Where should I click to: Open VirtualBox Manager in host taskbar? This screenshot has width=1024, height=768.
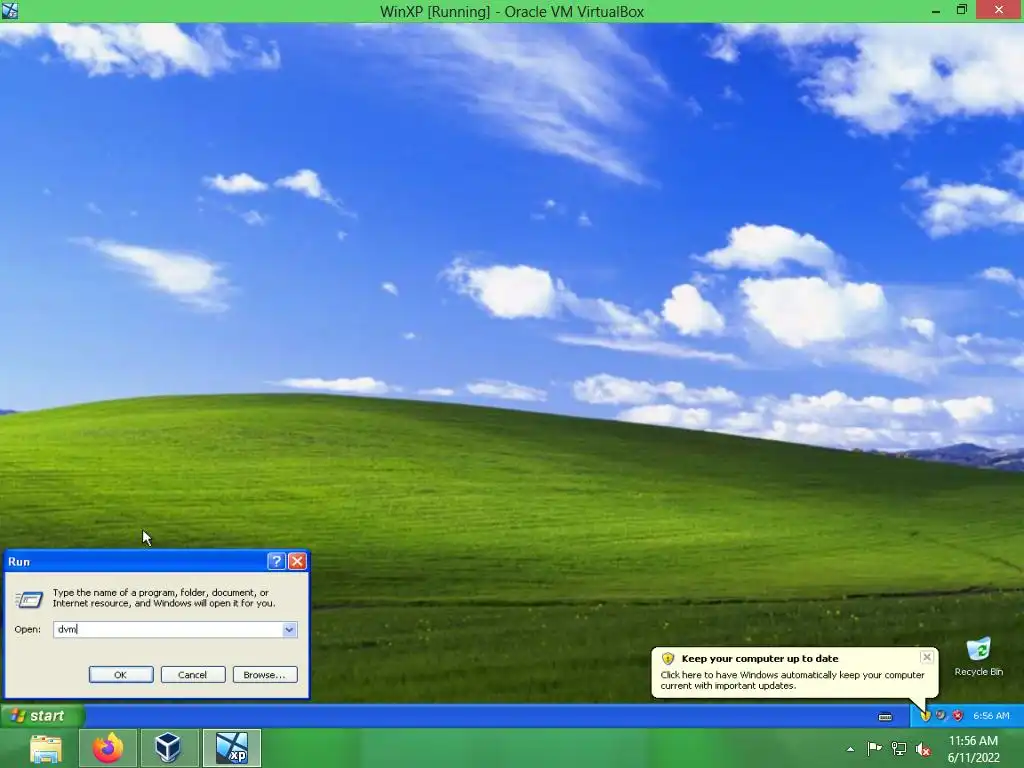click(x=168, y=748)
